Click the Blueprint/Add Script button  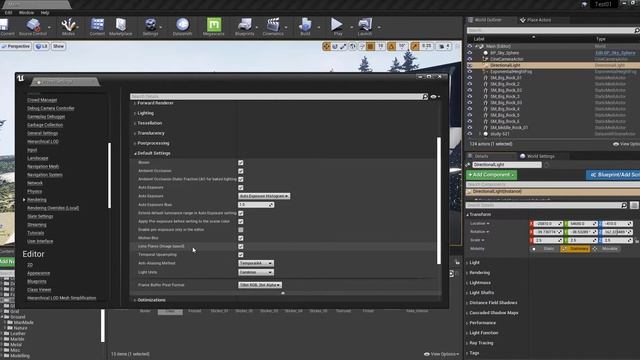[613, 175]
